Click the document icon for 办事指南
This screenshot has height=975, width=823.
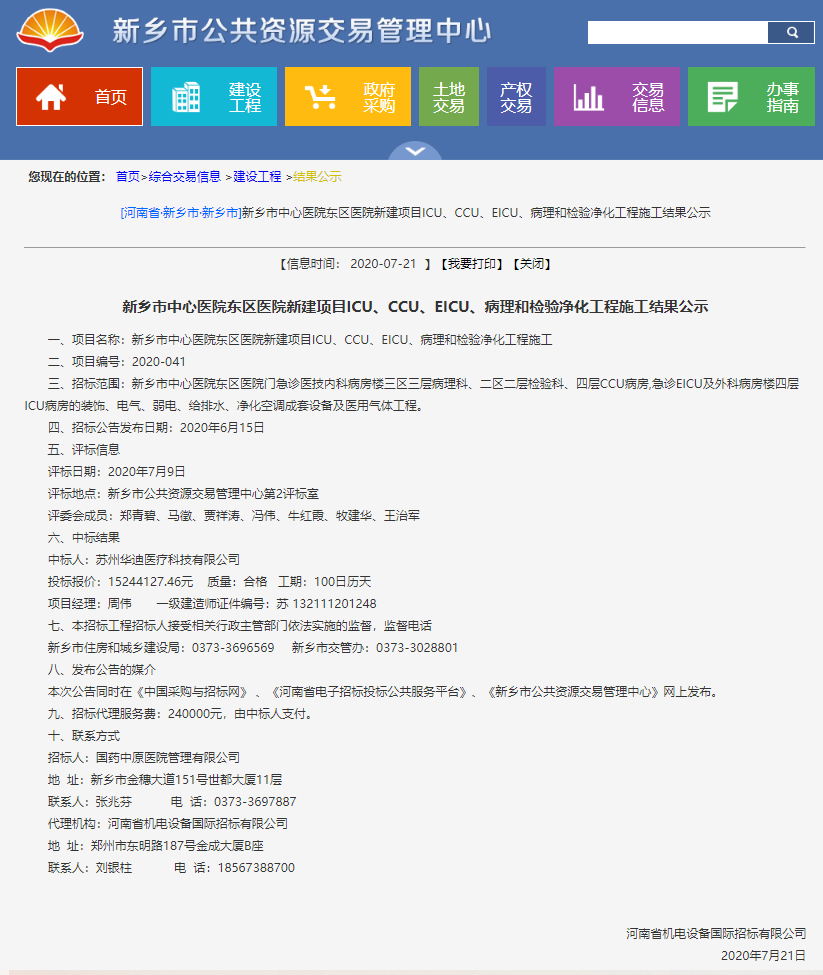pos(722,97)
